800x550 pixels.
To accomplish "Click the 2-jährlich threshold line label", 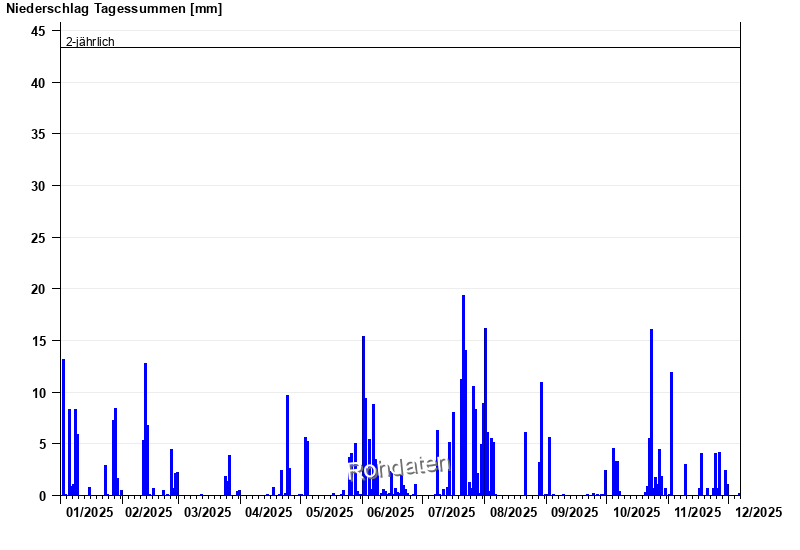I will (x=90, y=42).
